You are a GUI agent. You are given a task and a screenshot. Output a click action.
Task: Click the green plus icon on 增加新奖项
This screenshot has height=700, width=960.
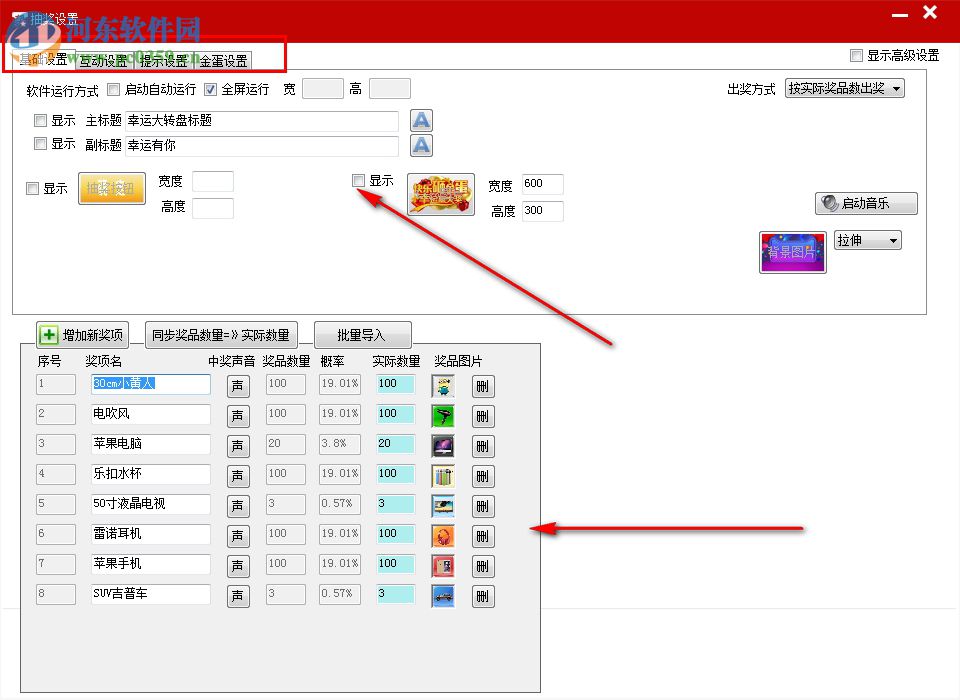click(x=49, y=334)
